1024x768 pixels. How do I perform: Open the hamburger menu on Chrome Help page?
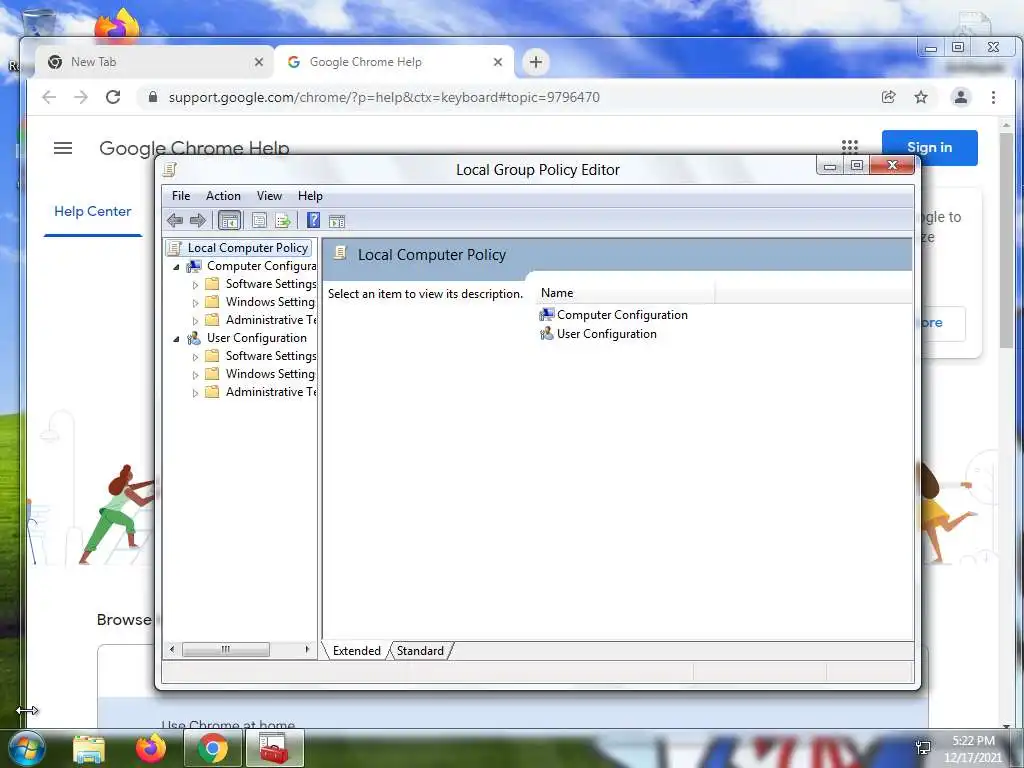(x=63, y=148)
